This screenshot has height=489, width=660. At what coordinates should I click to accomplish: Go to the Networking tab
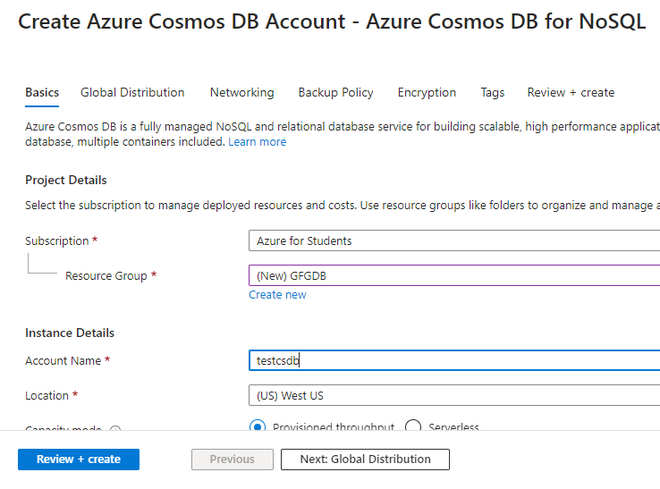point(242,92)
